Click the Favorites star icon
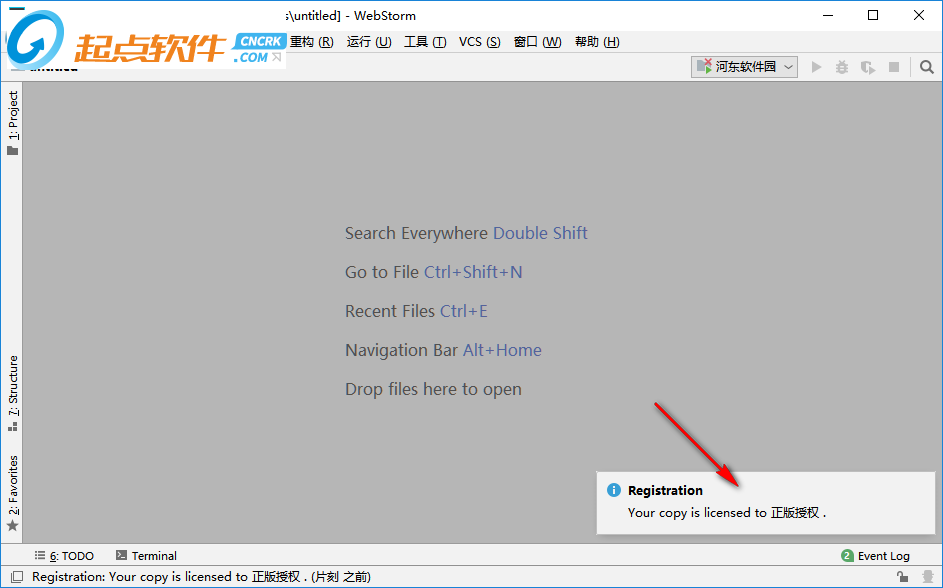 tap(13, 525)
